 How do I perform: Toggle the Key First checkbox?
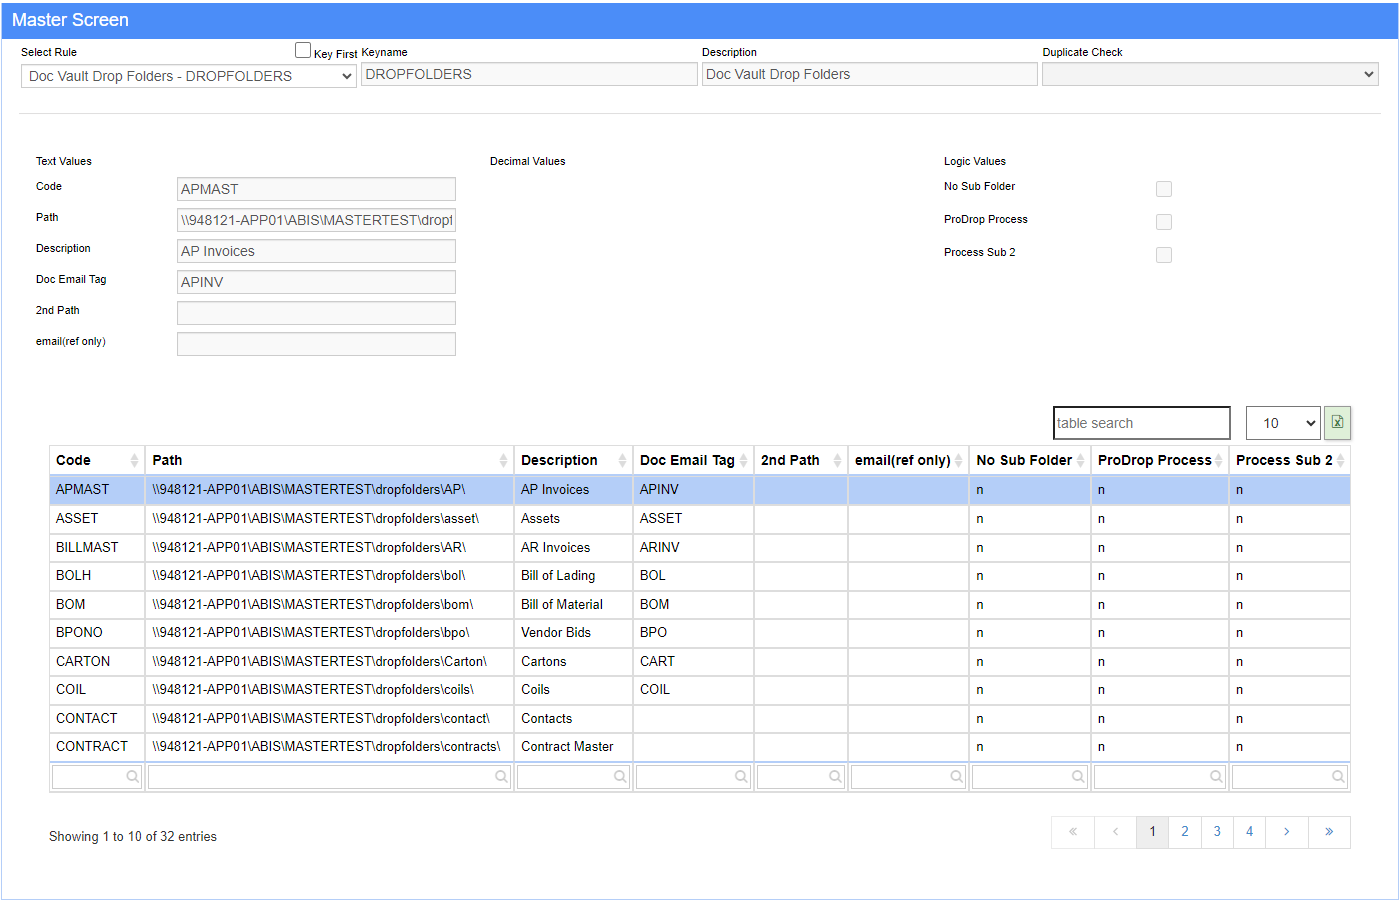click(303, 50)
